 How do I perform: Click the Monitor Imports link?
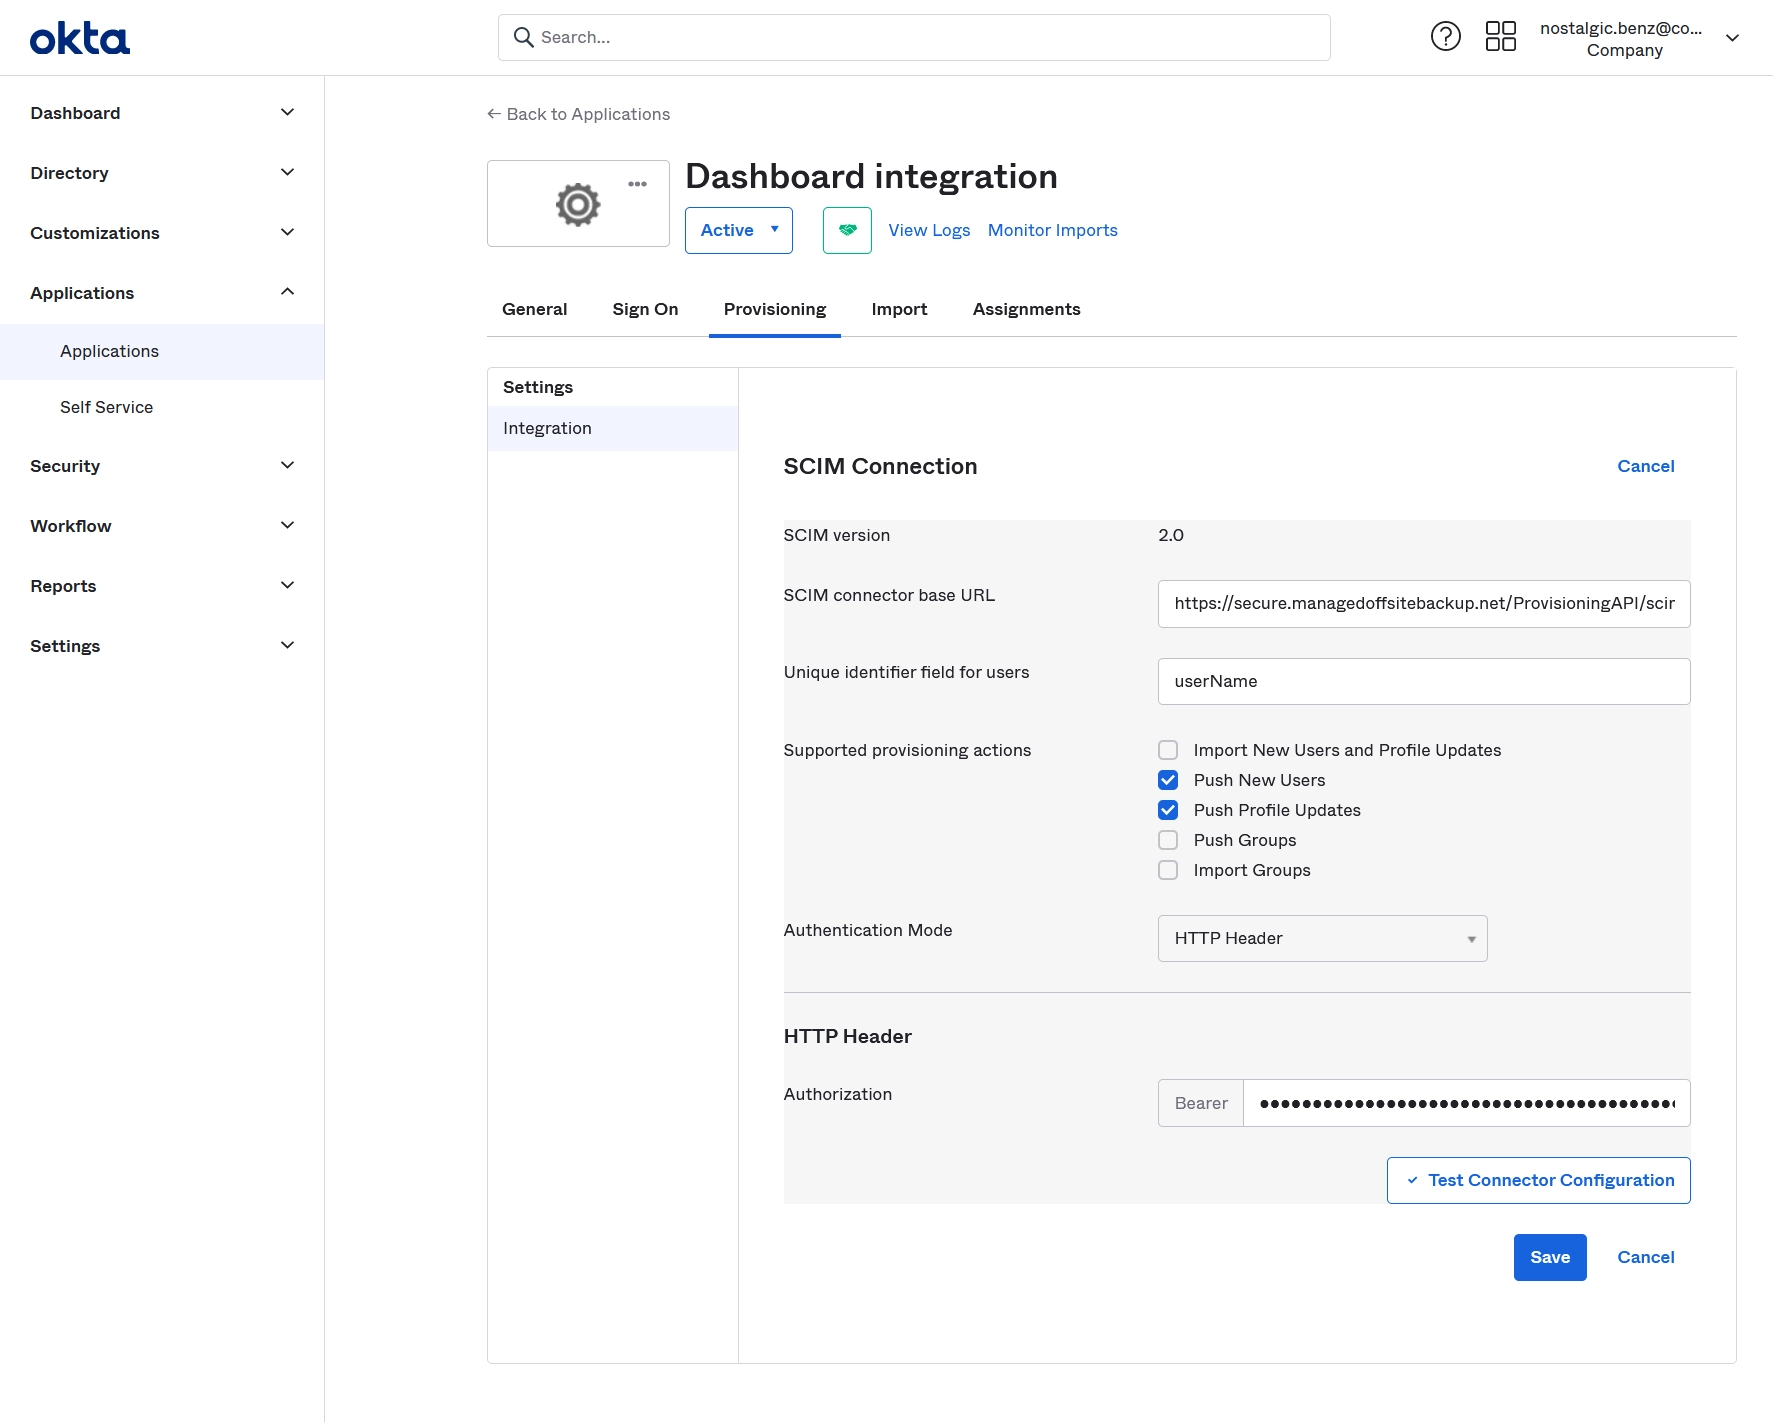click(x=1052, y=230)
